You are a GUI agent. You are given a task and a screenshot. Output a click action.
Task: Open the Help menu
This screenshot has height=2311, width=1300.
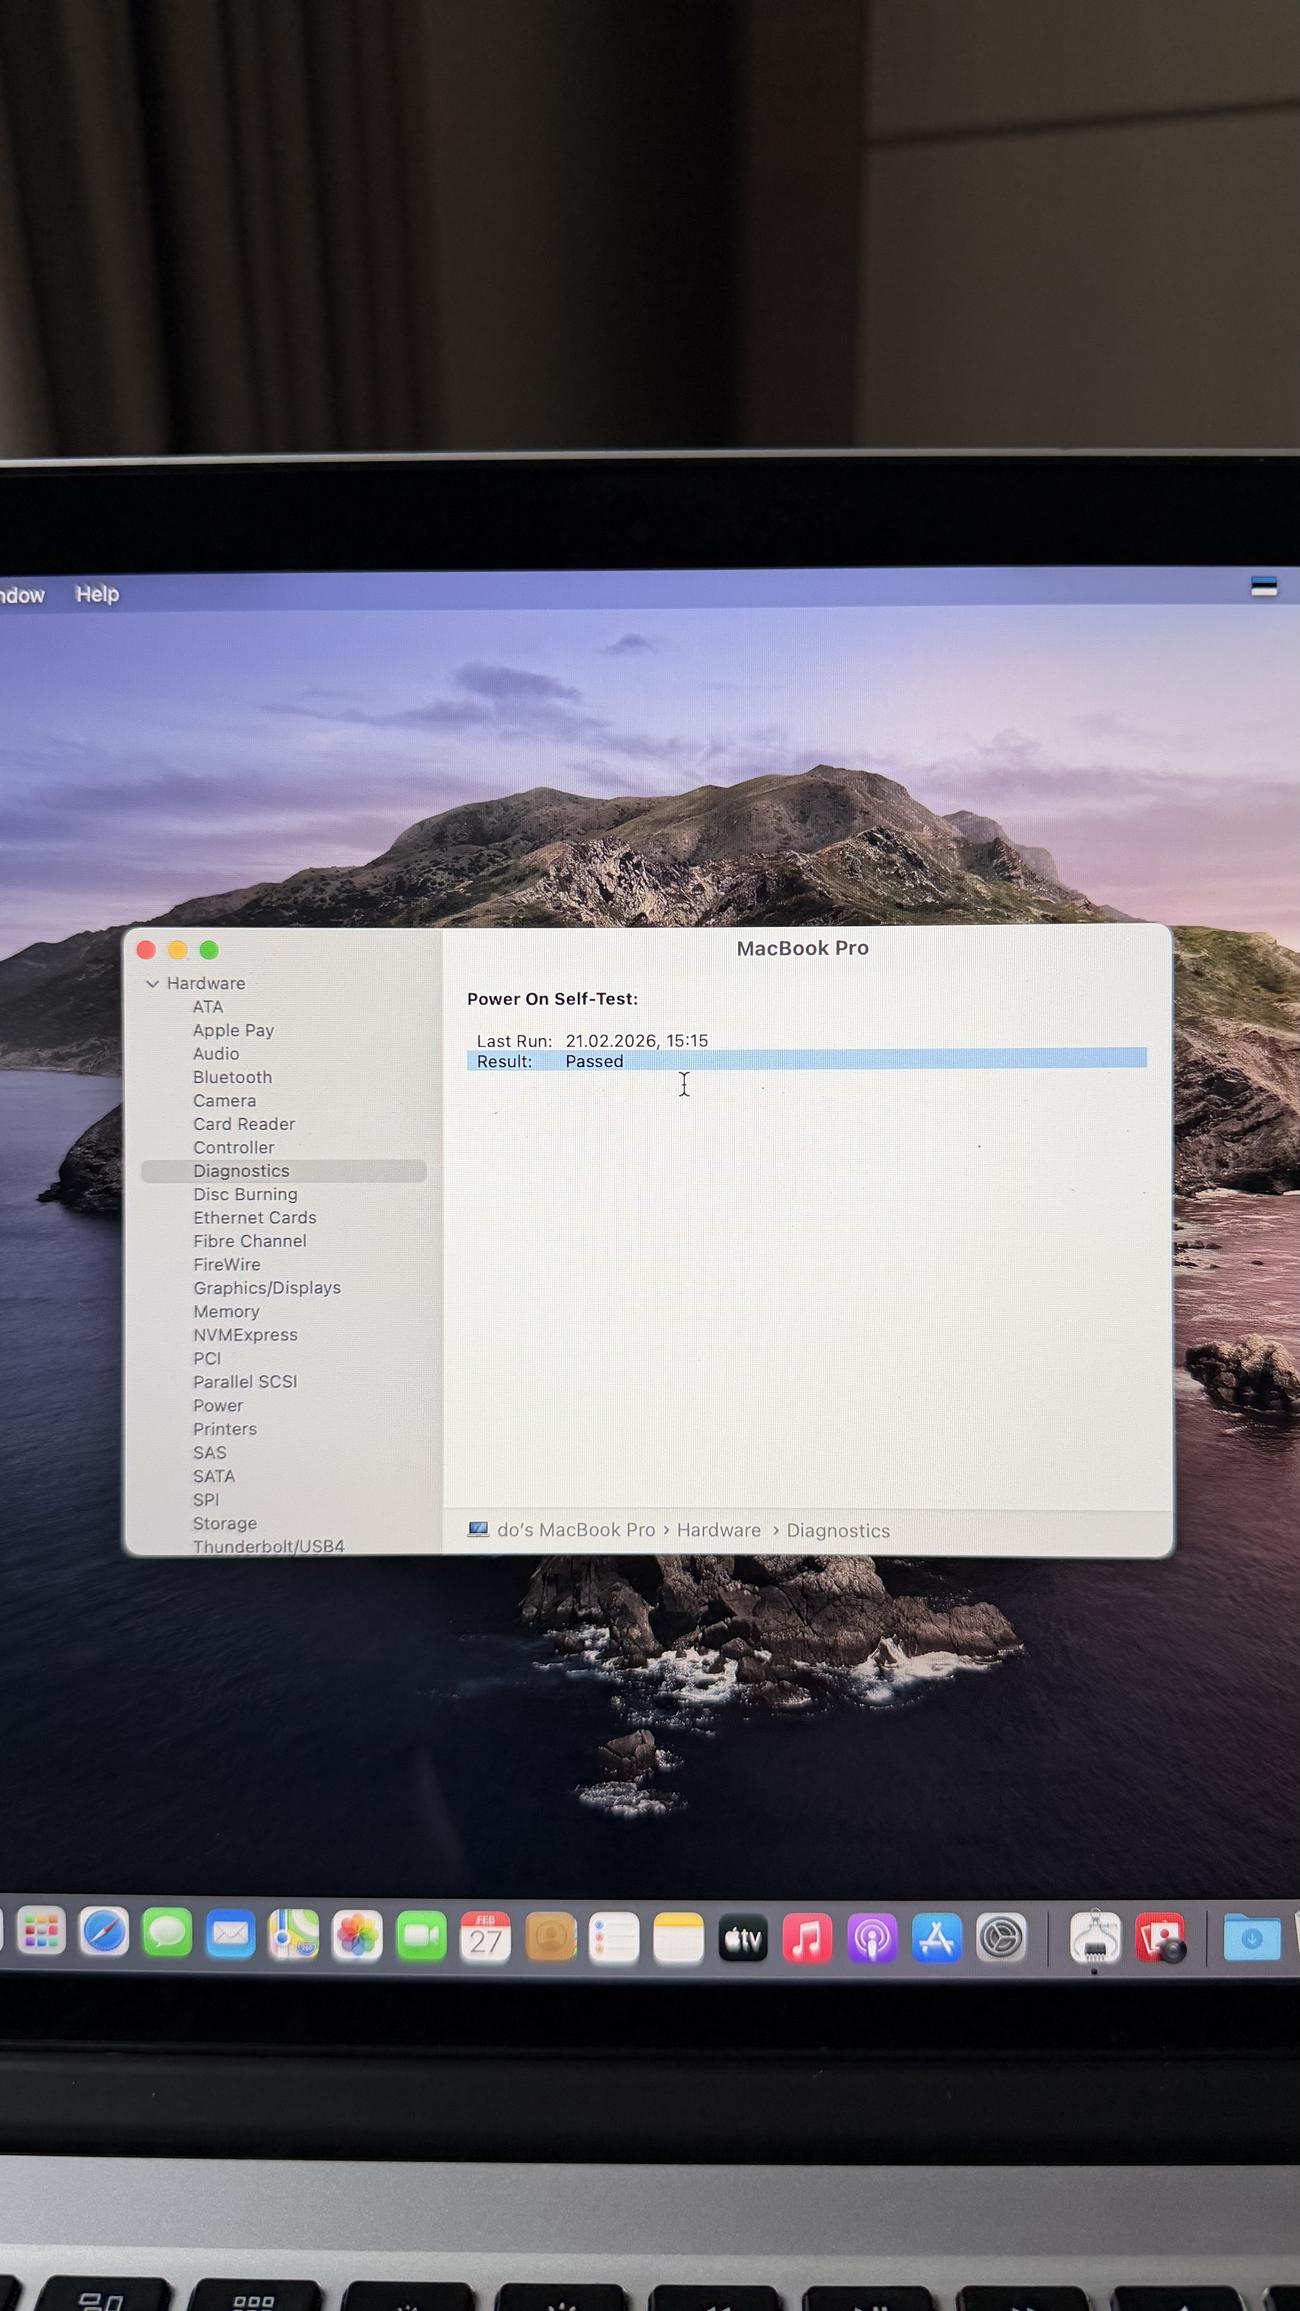97,594
